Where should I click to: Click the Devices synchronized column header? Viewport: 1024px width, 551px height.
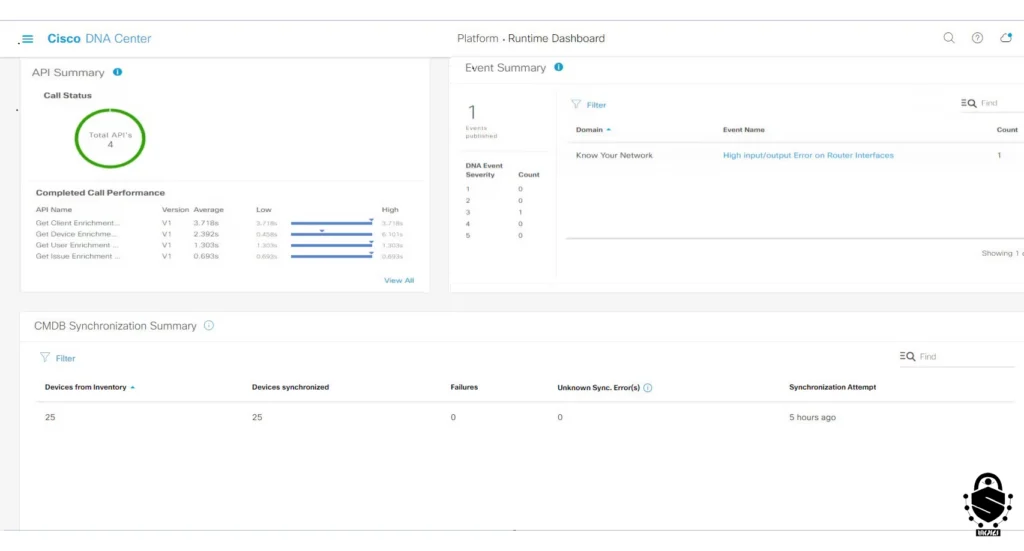[291, 387]
